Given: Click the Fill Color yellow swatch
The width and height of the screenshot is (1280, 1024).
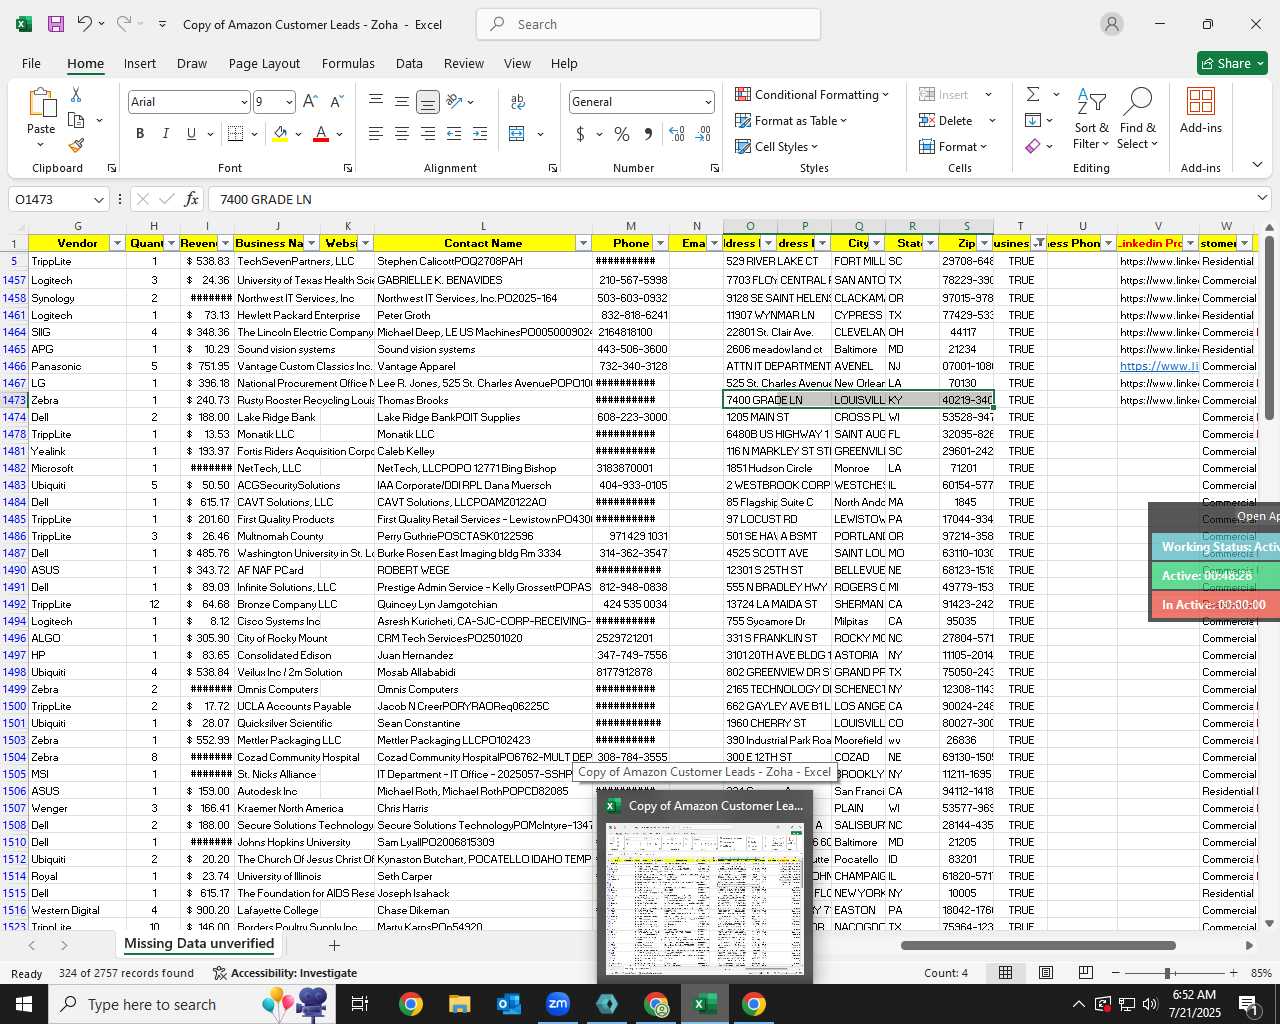Looking at the screenshot, I should point(280,134).
